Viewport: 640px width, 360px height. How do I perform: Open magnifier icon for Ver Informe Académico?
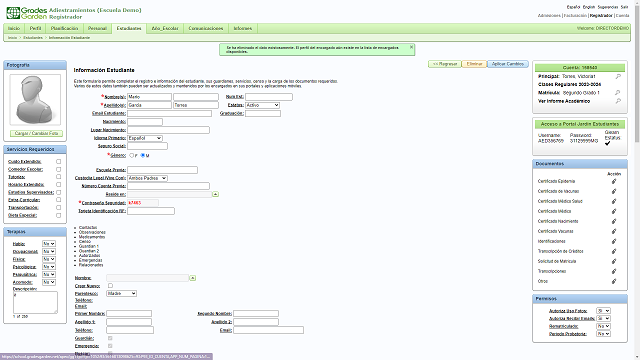pos(618,101)
